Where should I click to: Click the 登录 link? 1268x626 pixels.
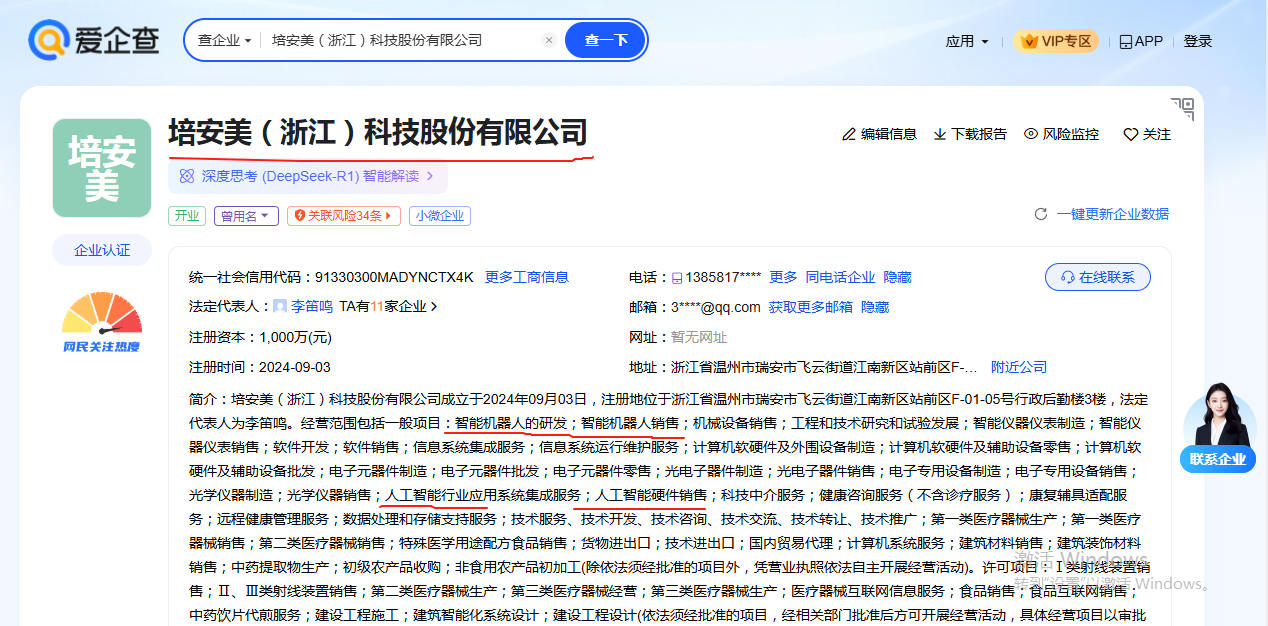click(x=1198, y=41)
